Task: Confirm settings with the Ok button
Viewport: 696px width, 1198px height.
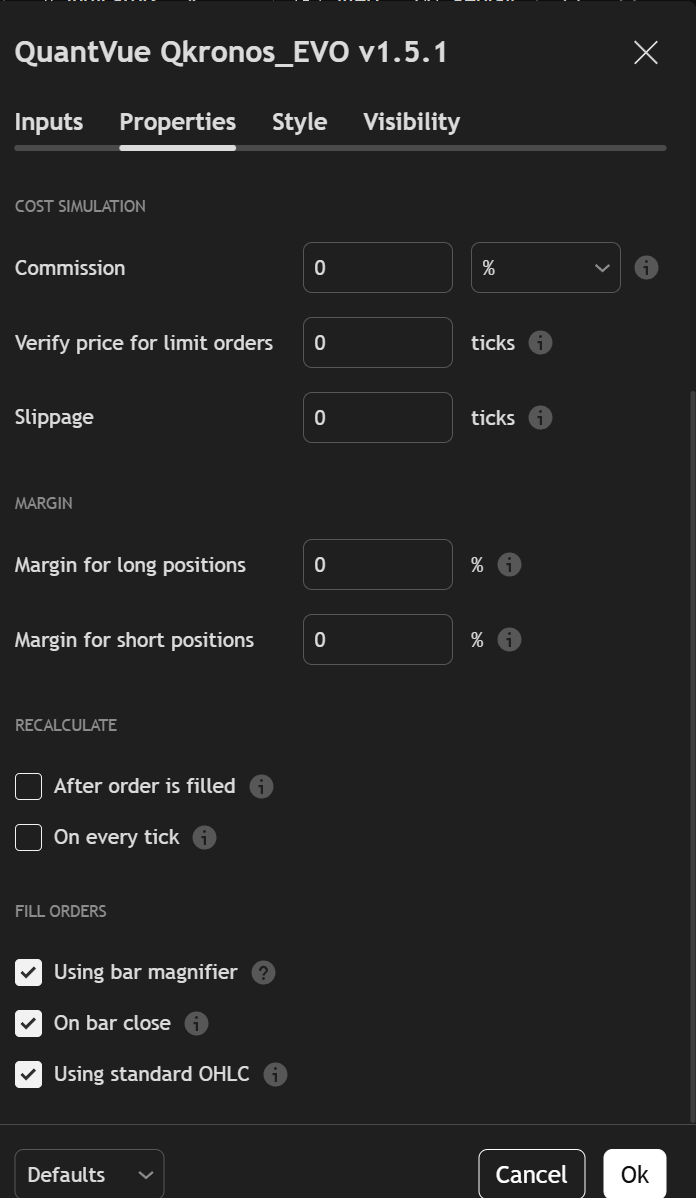Action: point(634,1175)
